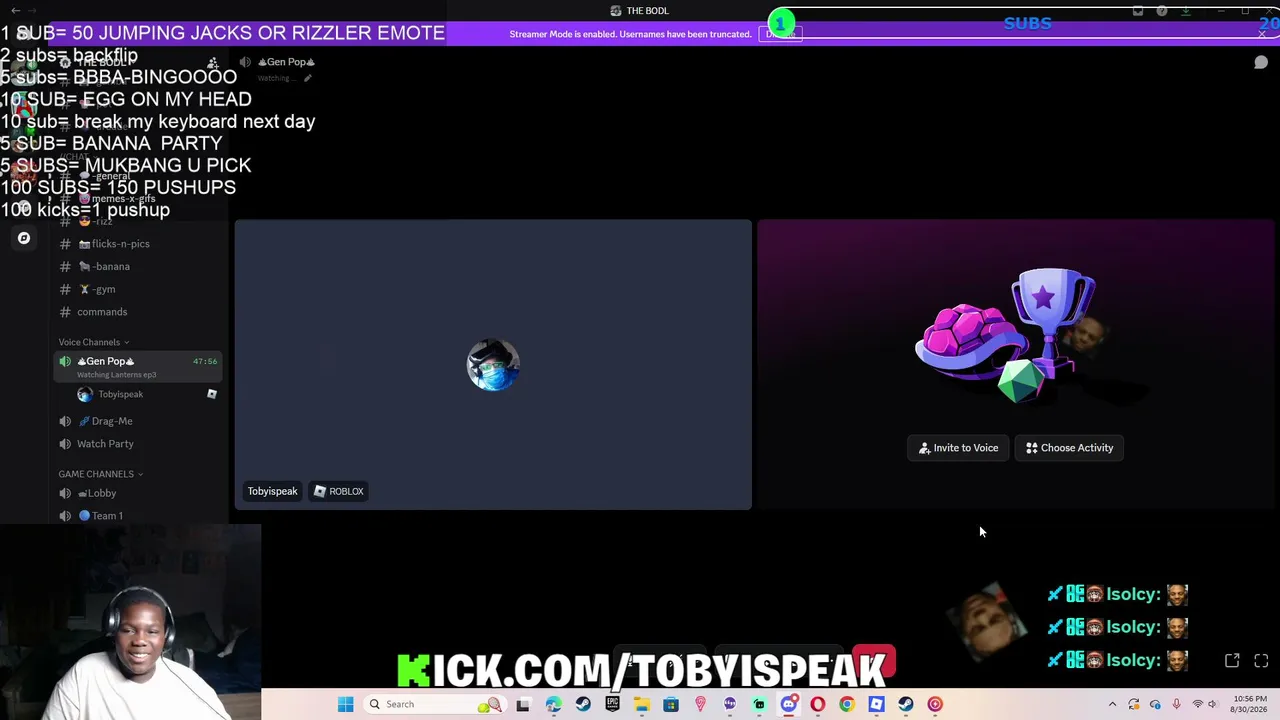The image size is (1280, 720).
Task: Click the ROBLOX activity badge on the tile
Action: (x=339, y=491)
